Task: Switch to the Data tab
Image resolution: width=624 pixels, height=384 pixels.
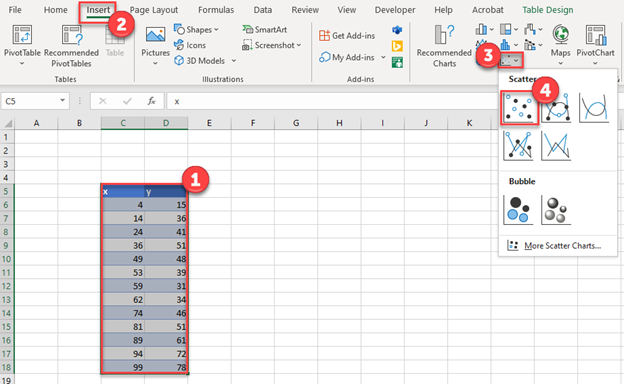Action: (263, 10)
